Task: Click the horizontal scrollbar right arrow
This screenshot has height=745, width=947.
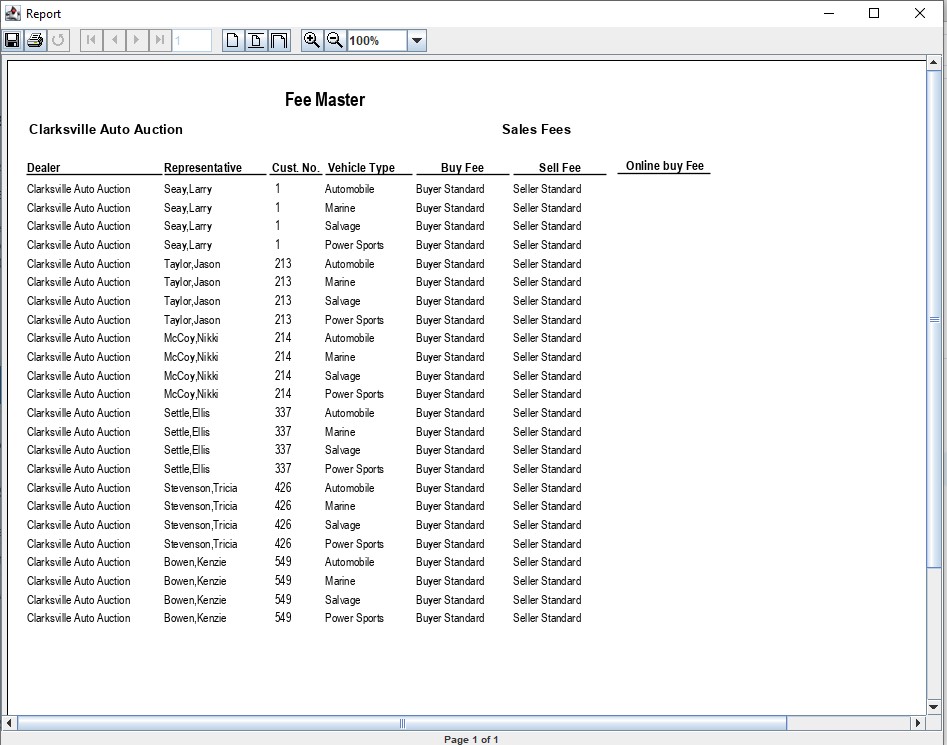Action: (918, 723)
